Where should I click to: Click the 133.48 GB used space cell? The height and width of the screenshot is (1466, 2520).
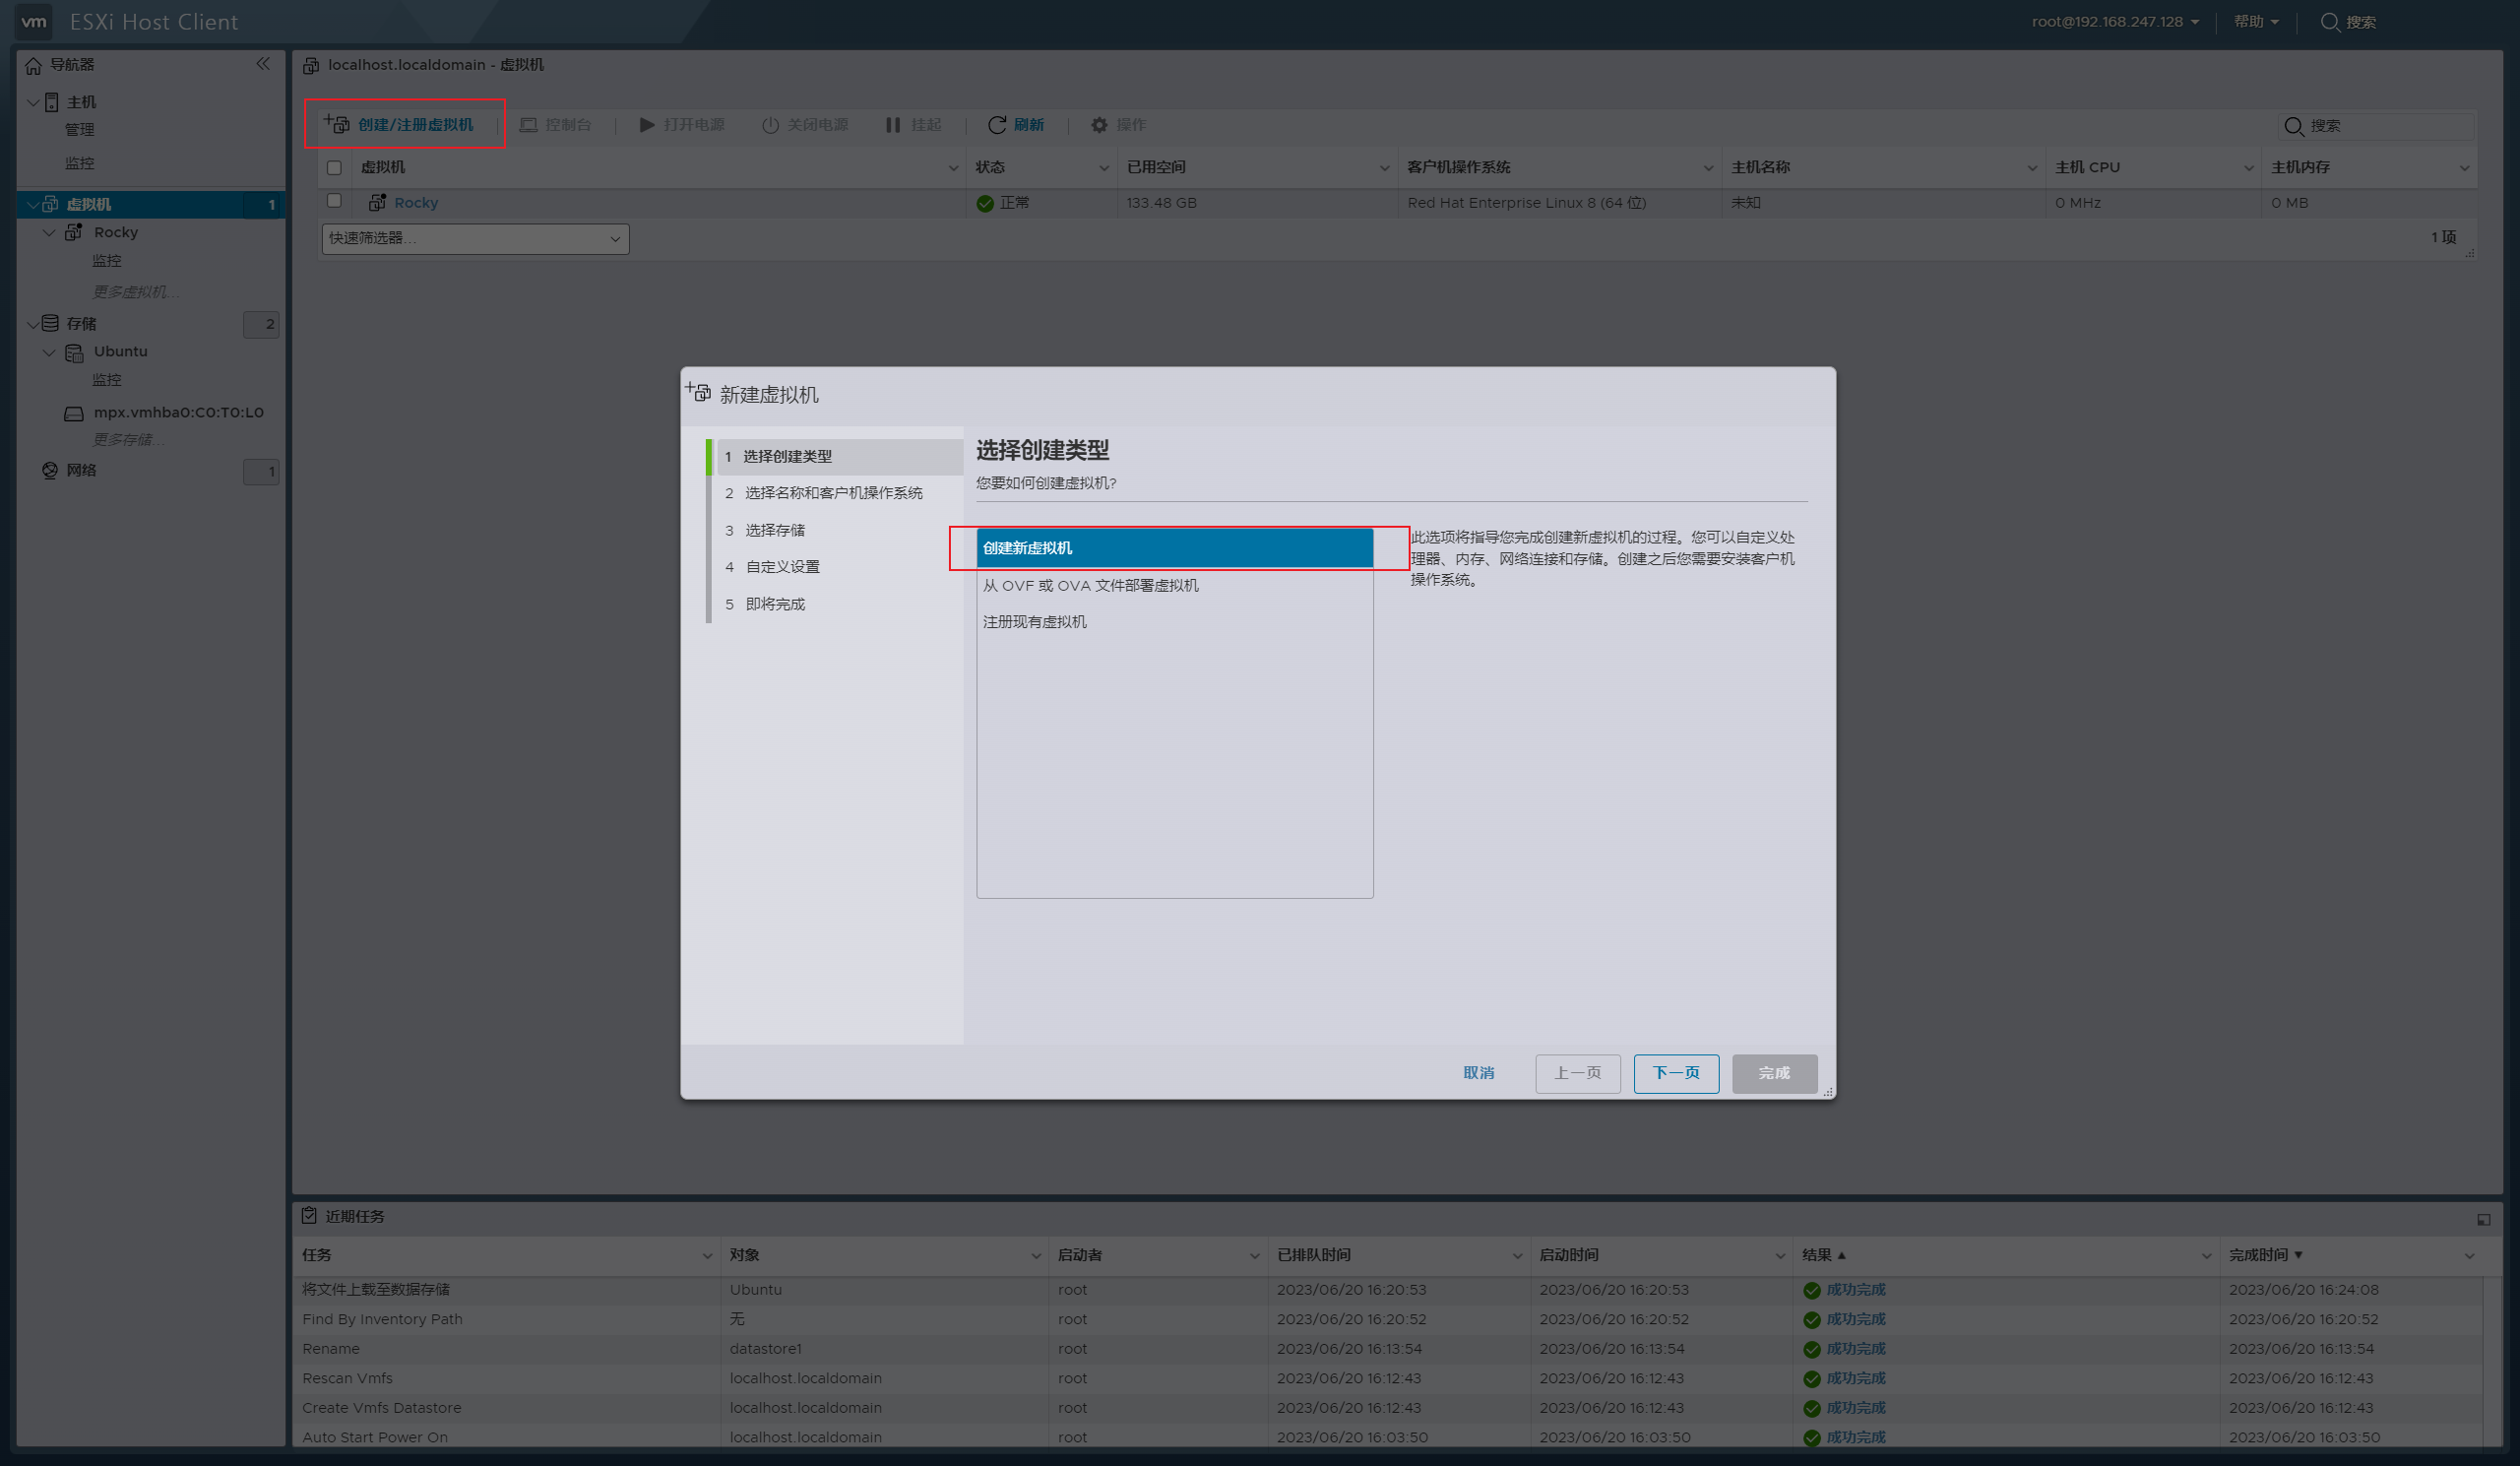click(1161, 203)
